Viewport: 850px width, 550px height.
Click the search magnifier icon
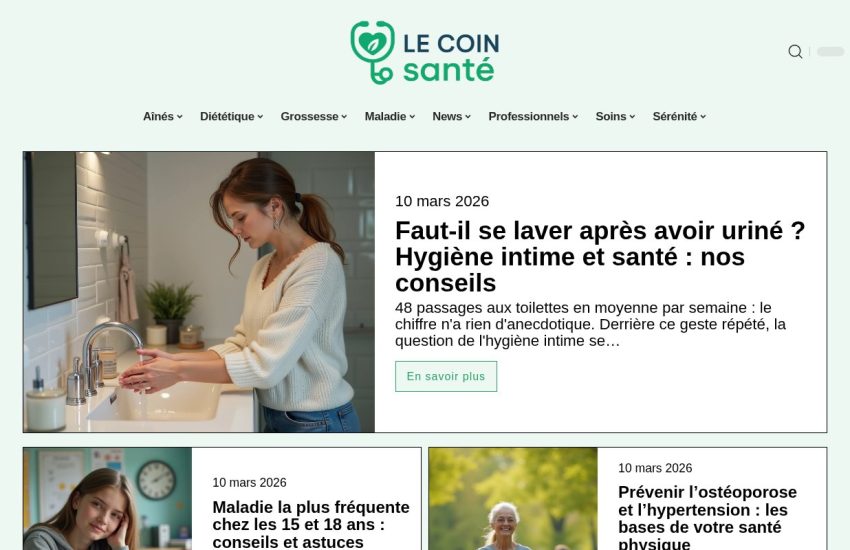[795, 51]
